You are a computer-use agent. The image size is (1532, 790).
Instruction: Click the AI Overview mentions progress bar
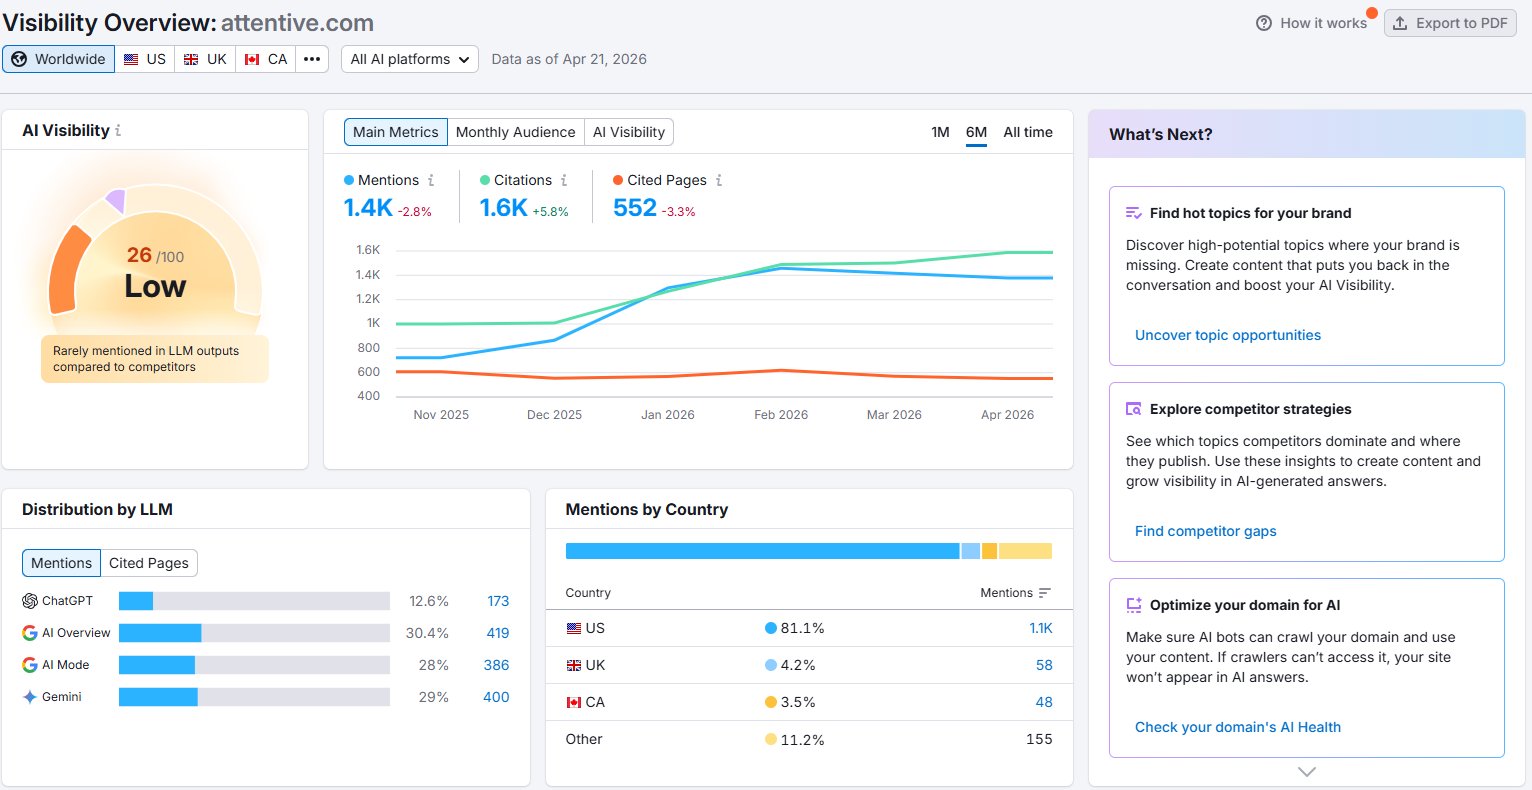tap(254, 633)
